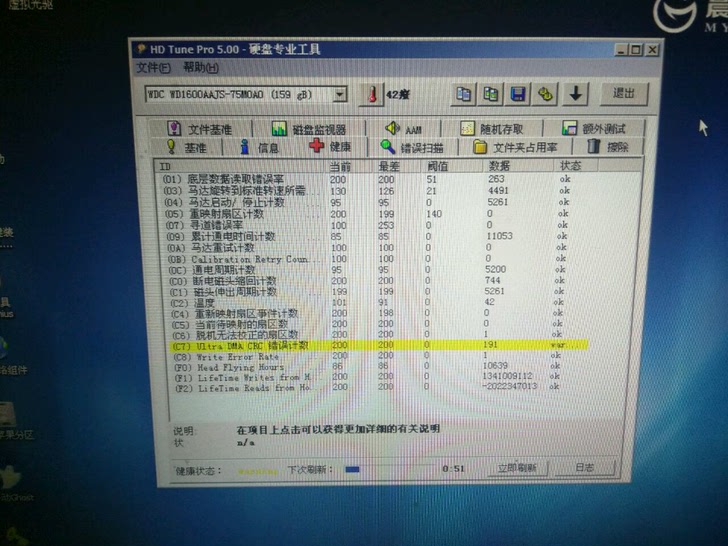Screen dimensions: 728x546
Task: Click the ID column header
Action: (x=241, y=166)
